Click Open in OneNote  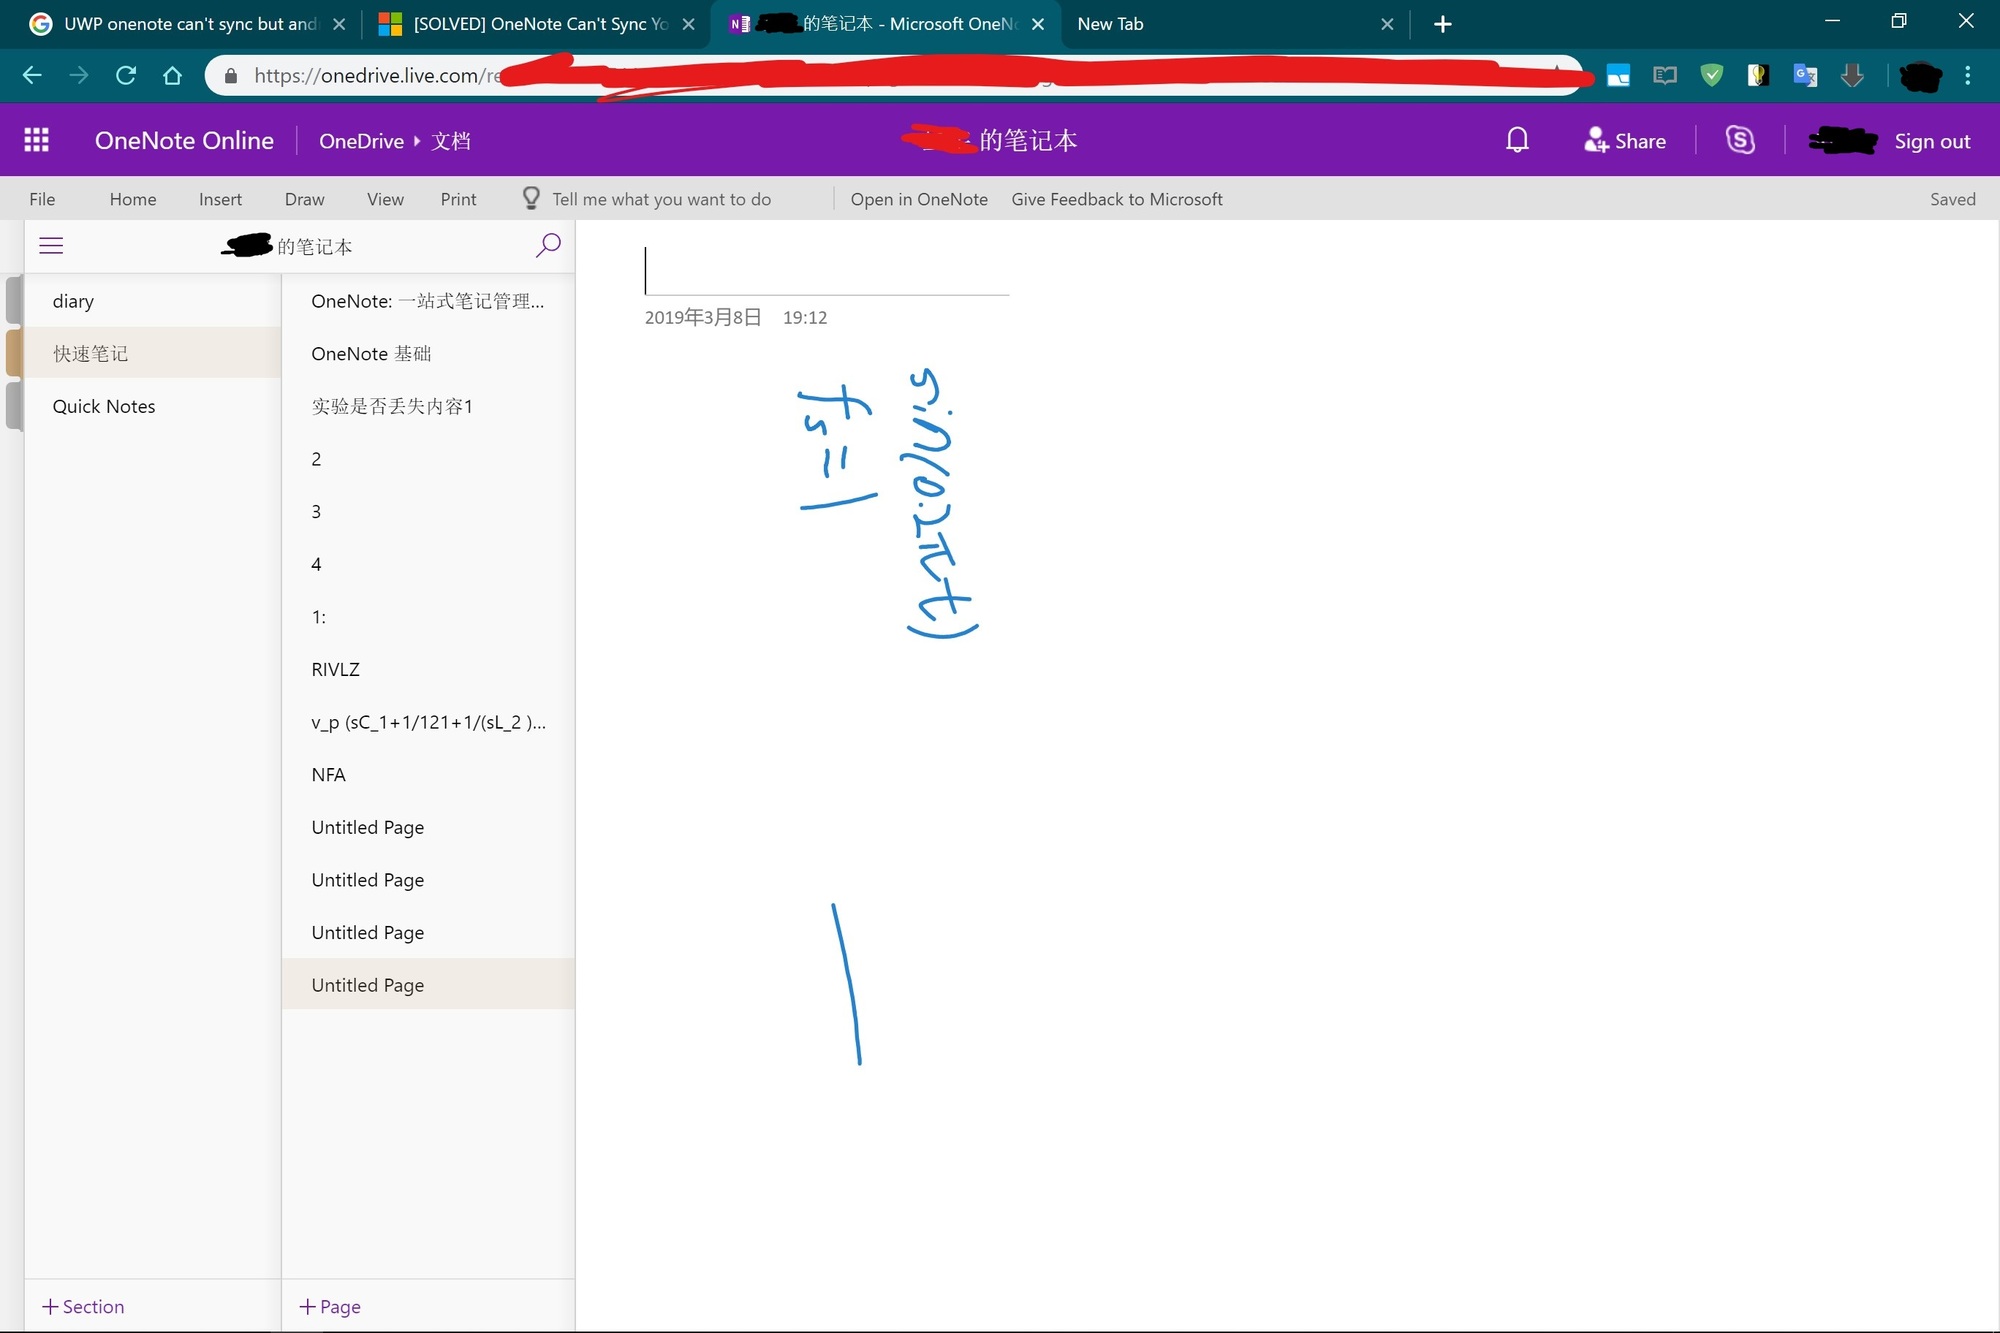pyautogui.click(x=918, y=199)
